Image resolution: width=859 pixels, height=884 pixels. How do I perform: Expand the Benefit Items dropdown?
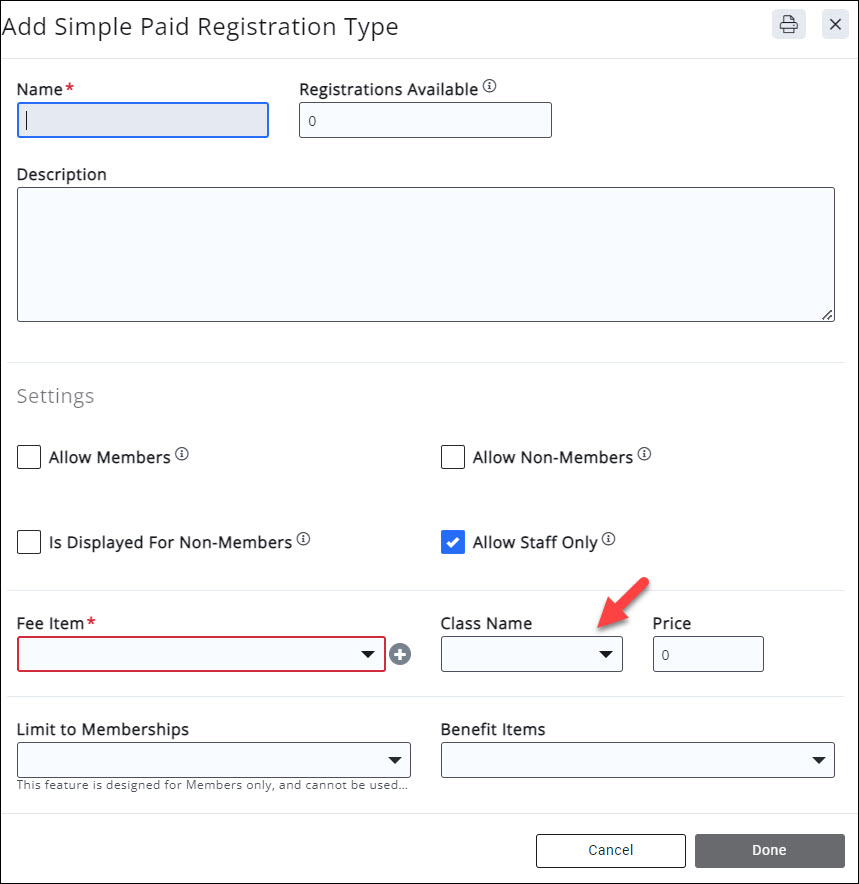[637, 760]
